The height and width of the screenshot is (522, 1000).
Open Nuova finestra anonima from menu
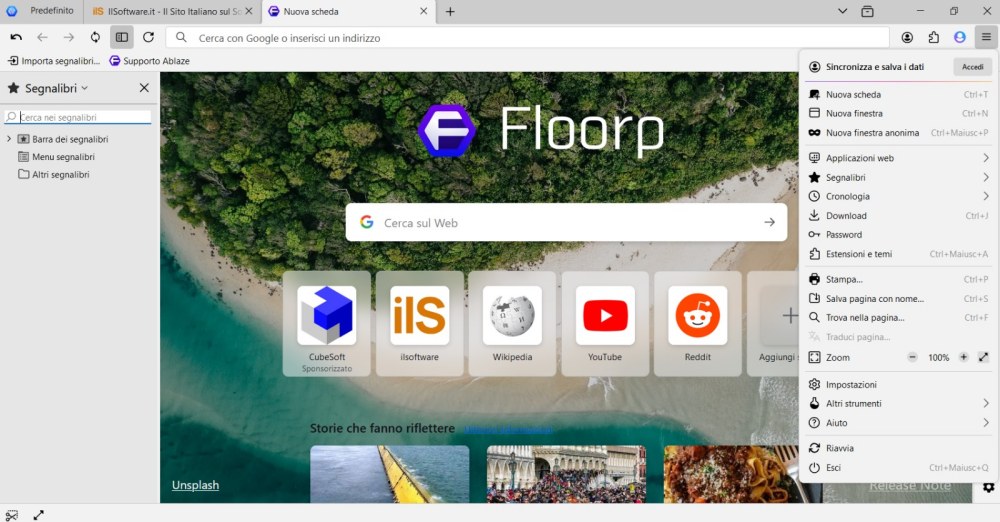[898, 133]
